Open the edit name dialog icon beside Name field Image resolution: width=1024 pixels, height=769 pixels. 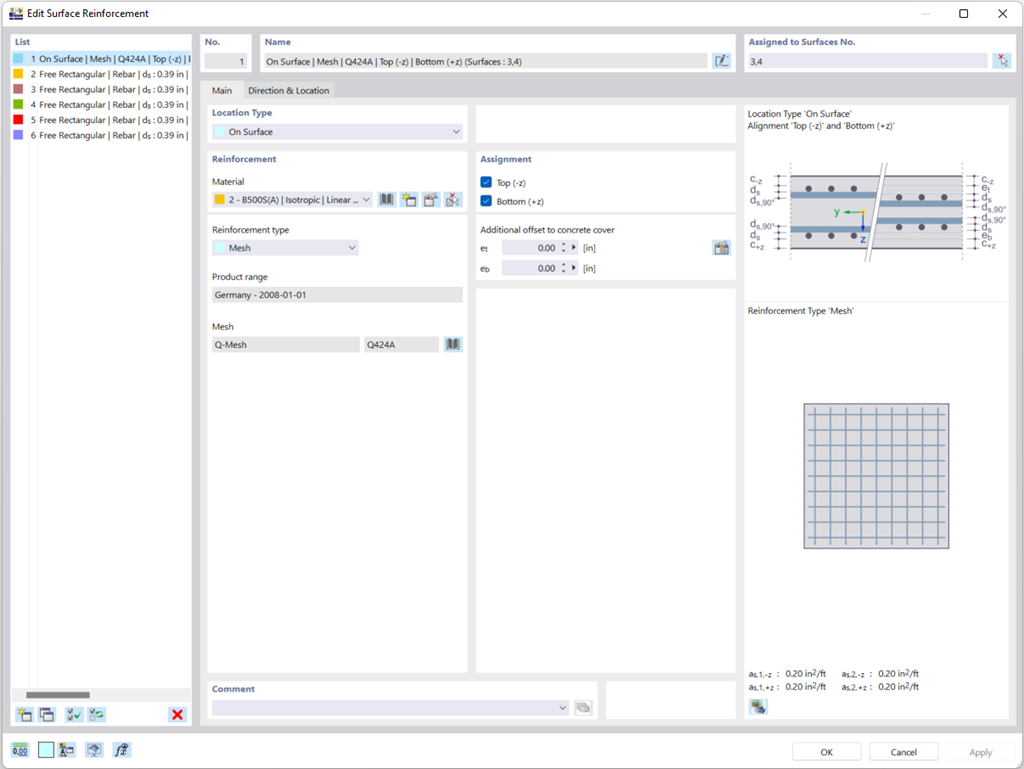[722, 61]
